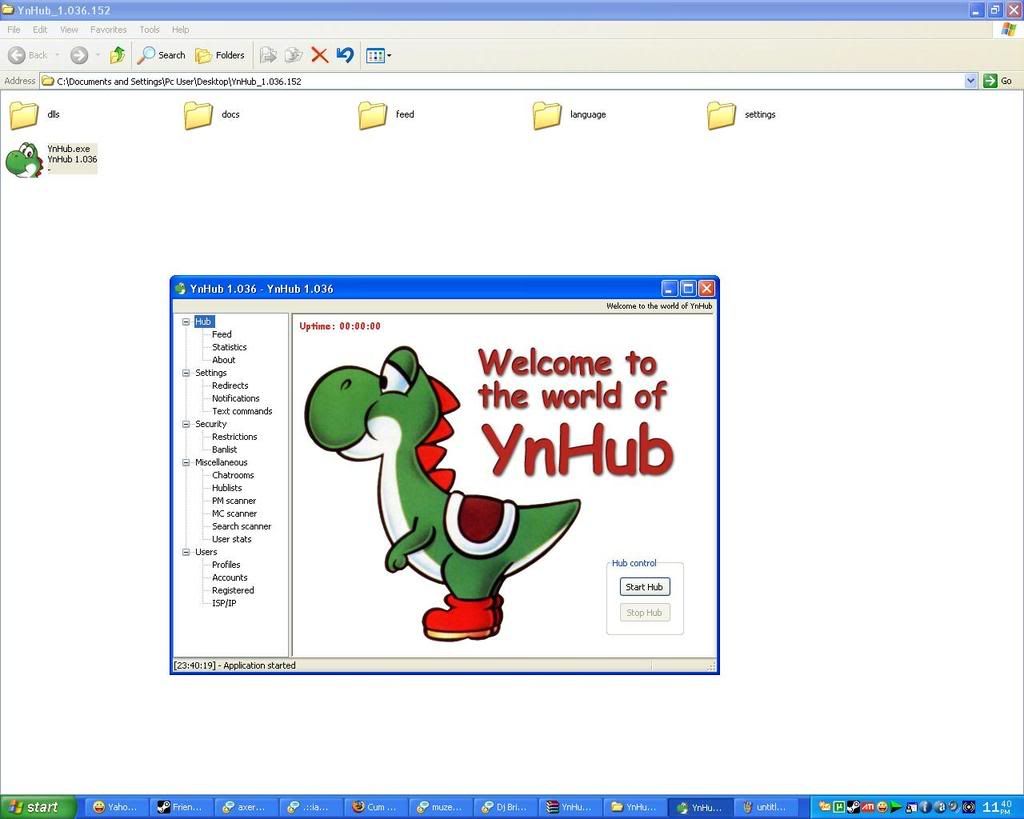Select Search scanner in the tree
Image resolution: width=1024 pixels, height=819 pixels.
(x=242, y=526)
